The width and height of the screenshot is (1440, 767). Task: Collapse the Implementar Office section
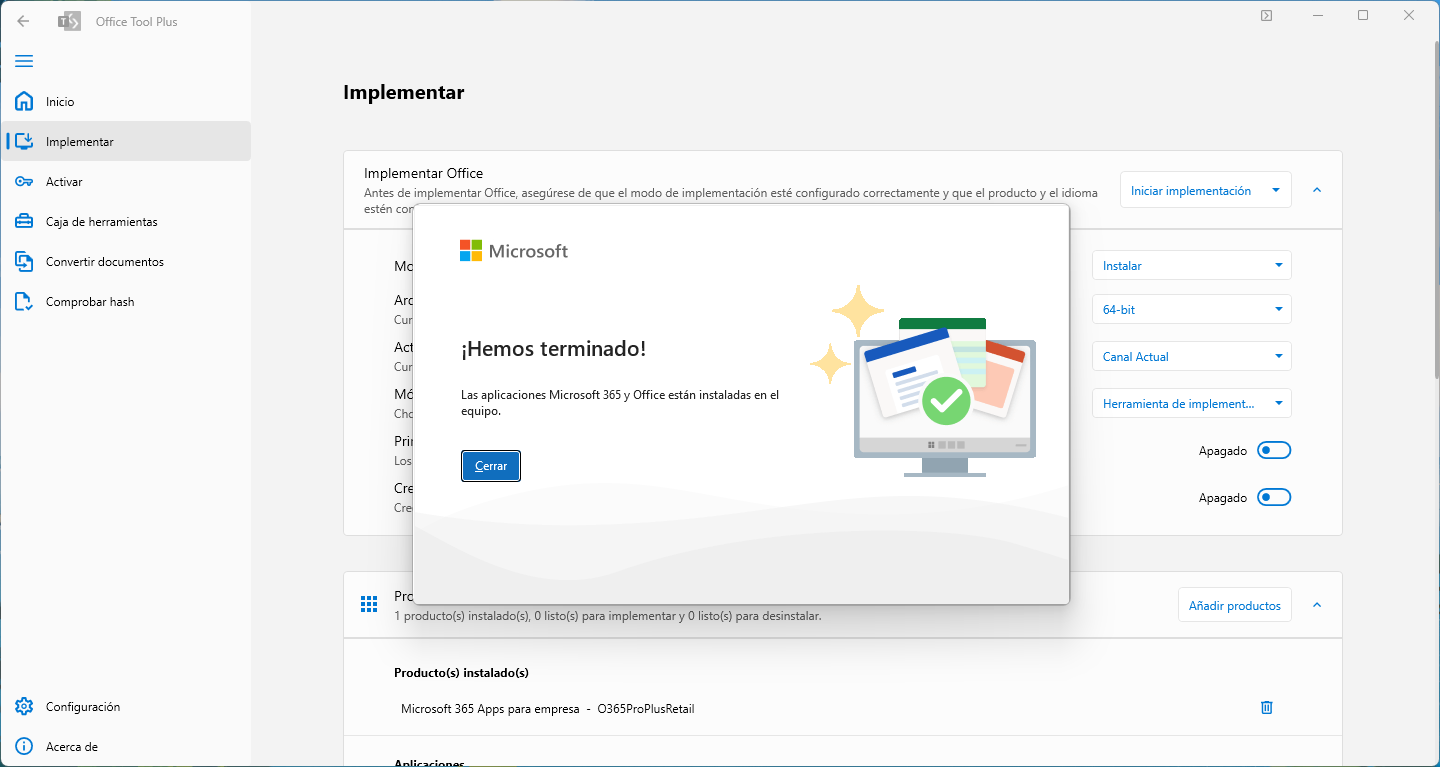[1317, 190]
